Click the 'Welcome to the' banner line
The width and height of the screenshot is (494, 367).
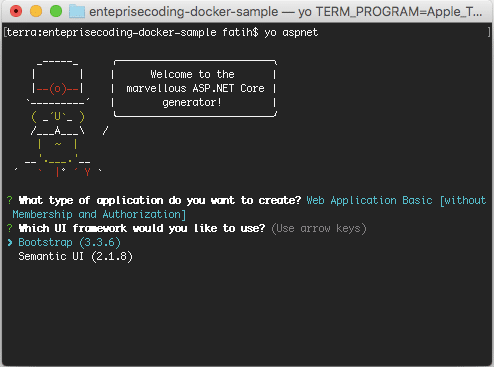tap(192, 74)
